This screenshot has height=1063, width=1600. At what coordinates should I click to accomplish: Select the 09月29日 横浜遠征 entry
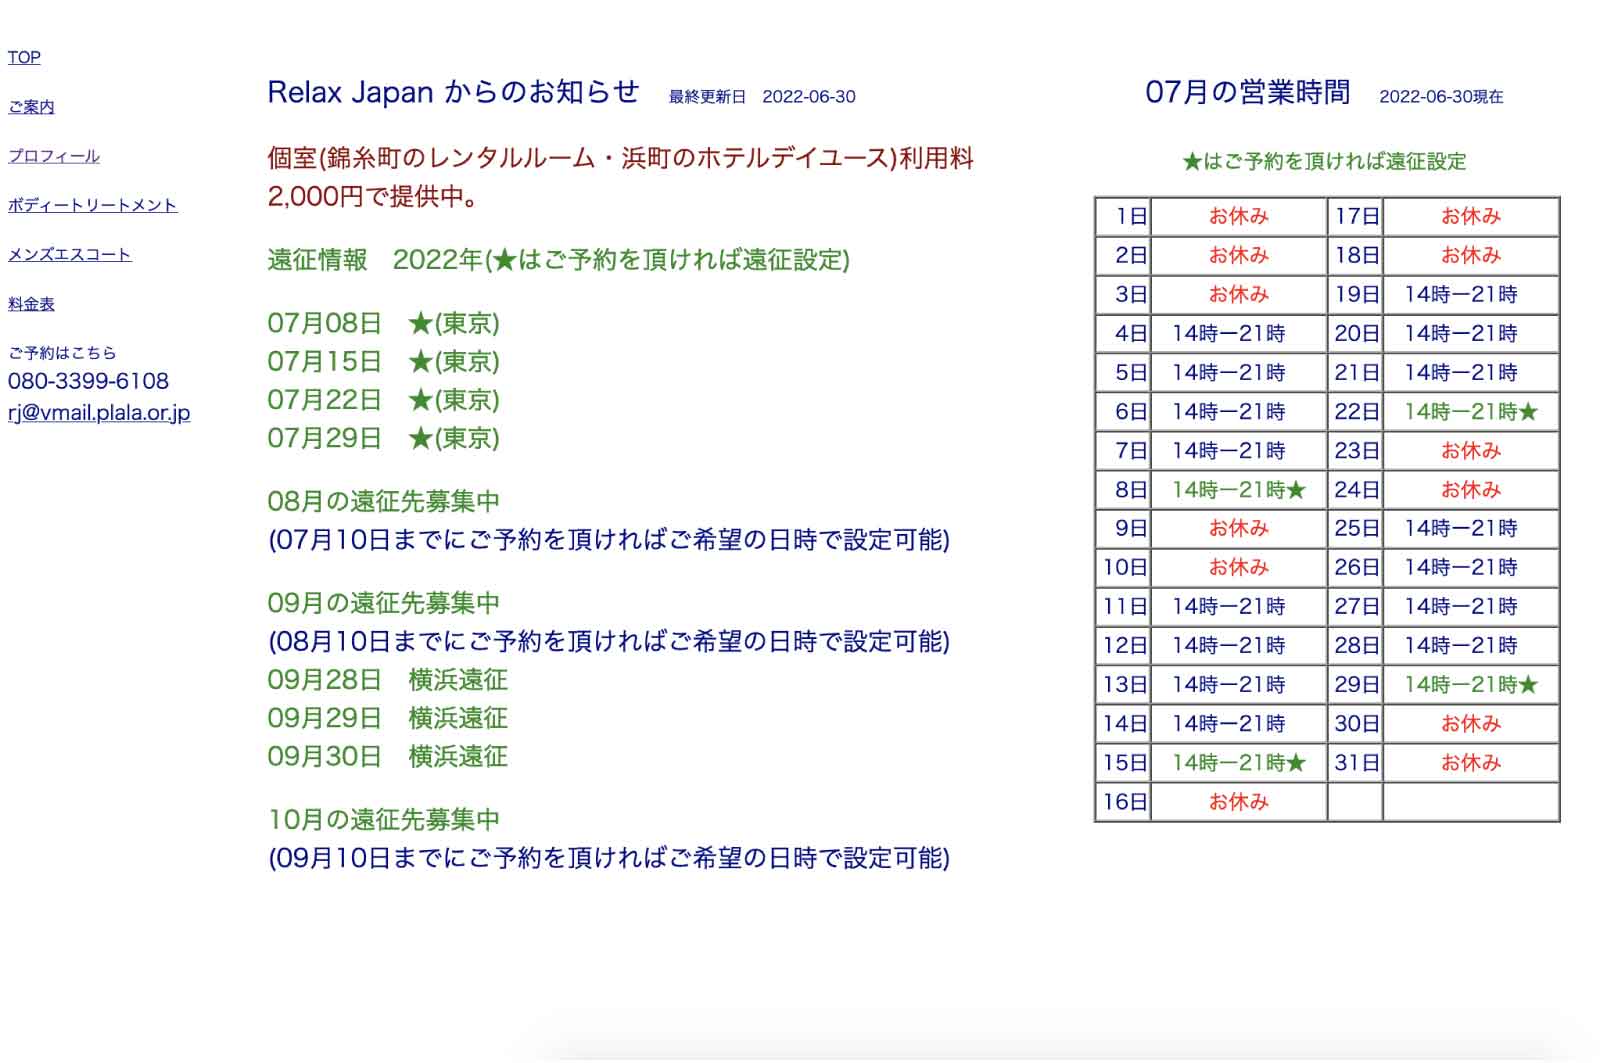pos(387,718)
